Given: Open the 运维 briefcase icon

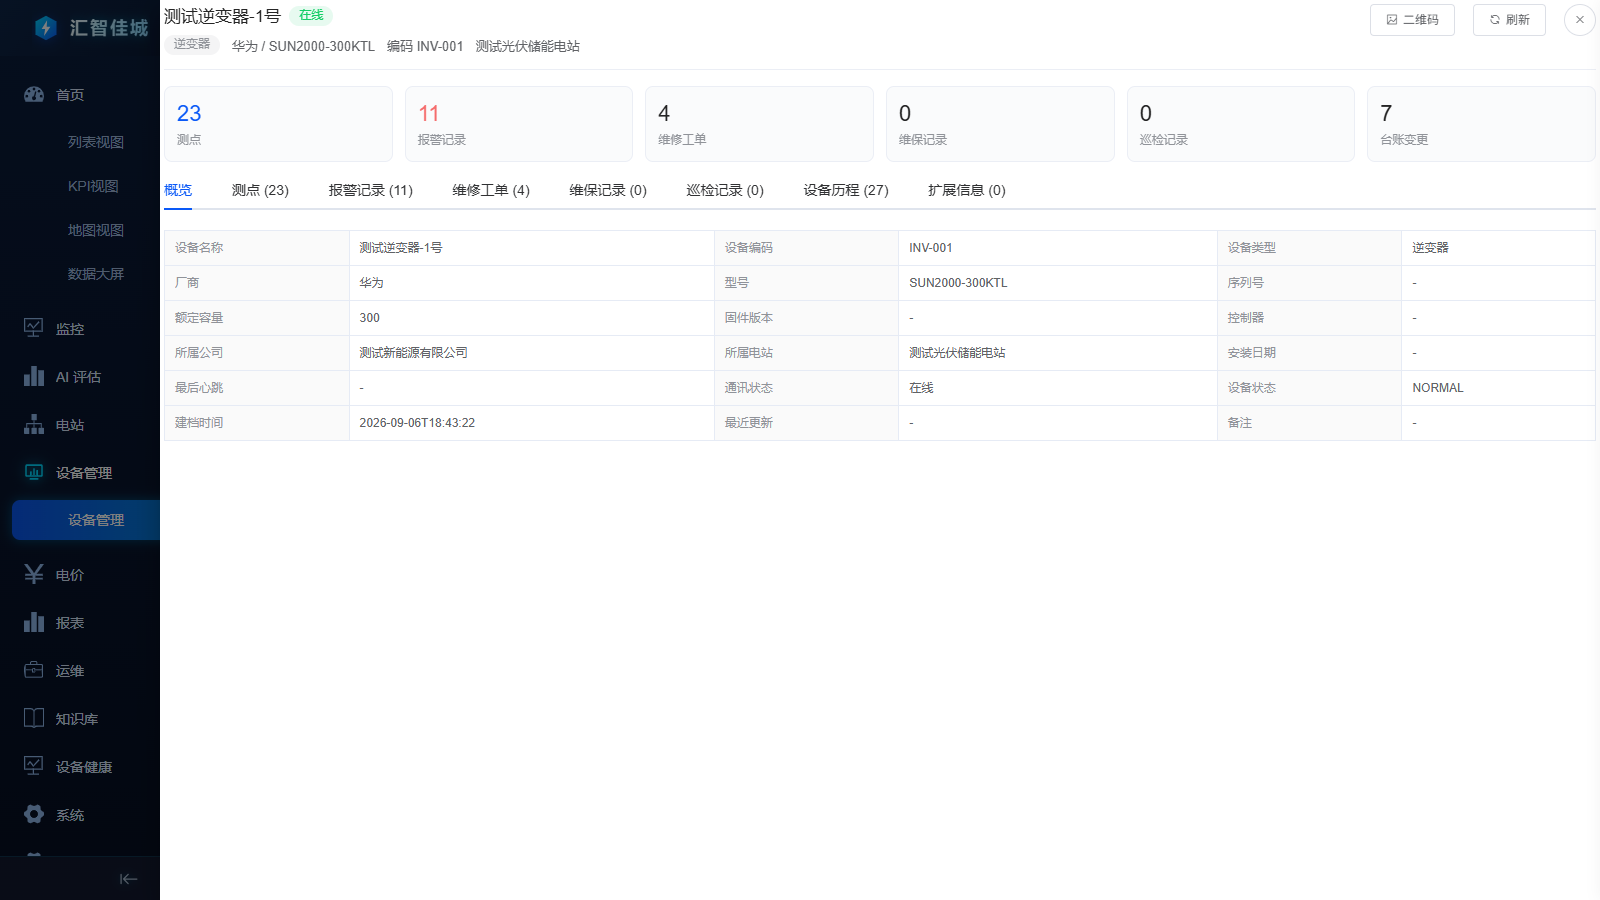Looking at the screenshot, I should tap(34, 670).
